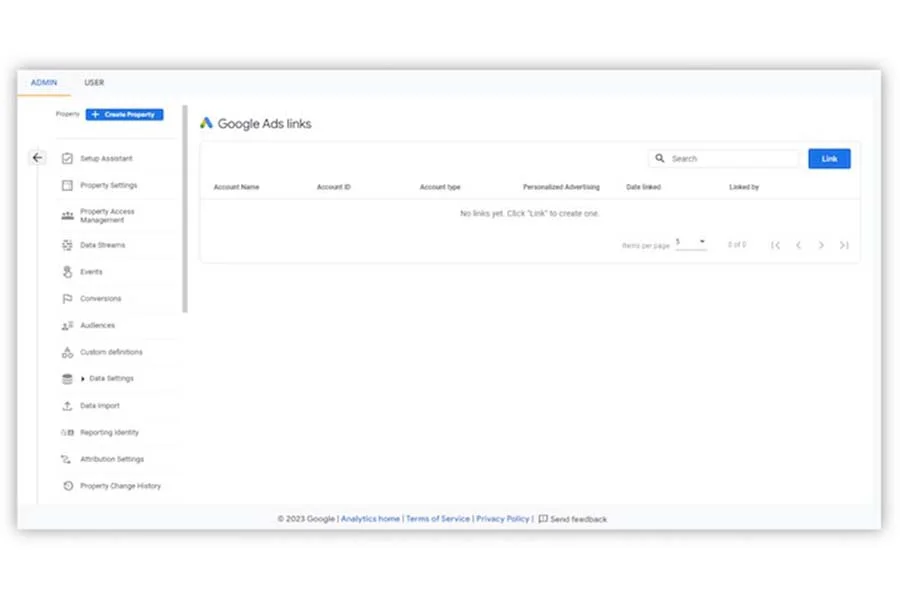Switch to the ADMIN tab
Screen dimensions: 900x600
(44, 83)
